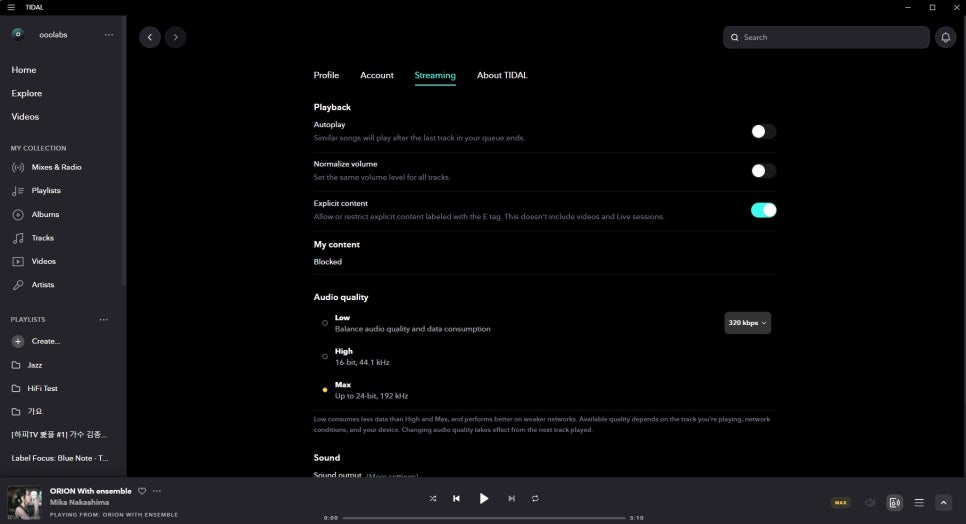Click the volume speaker icon

tap(870, 503)
